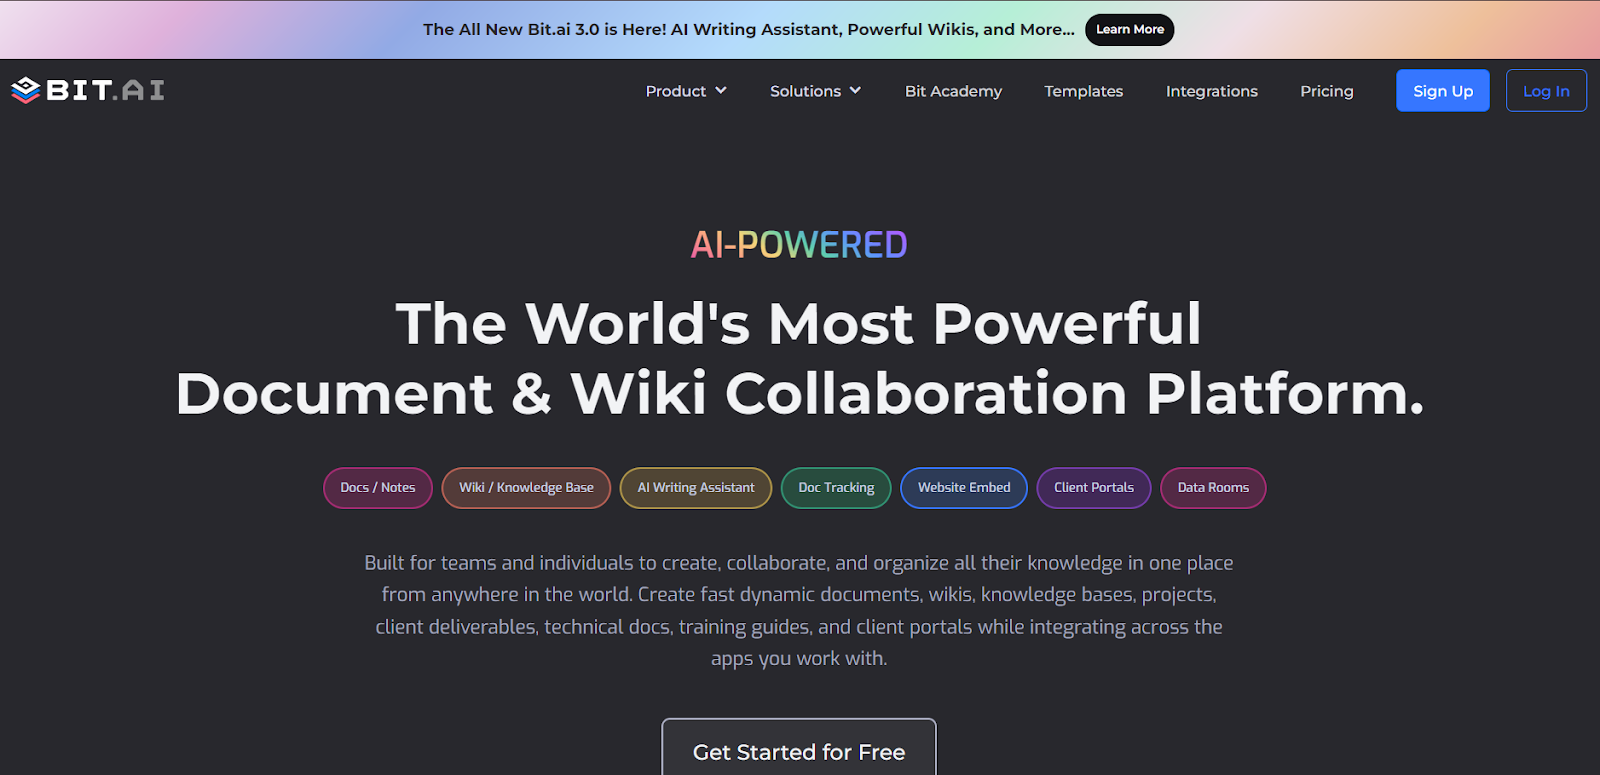Screen dimensions: 1600x775
Task: Click the AI-POWERED rainbow heading
Action: coord(799,245)
